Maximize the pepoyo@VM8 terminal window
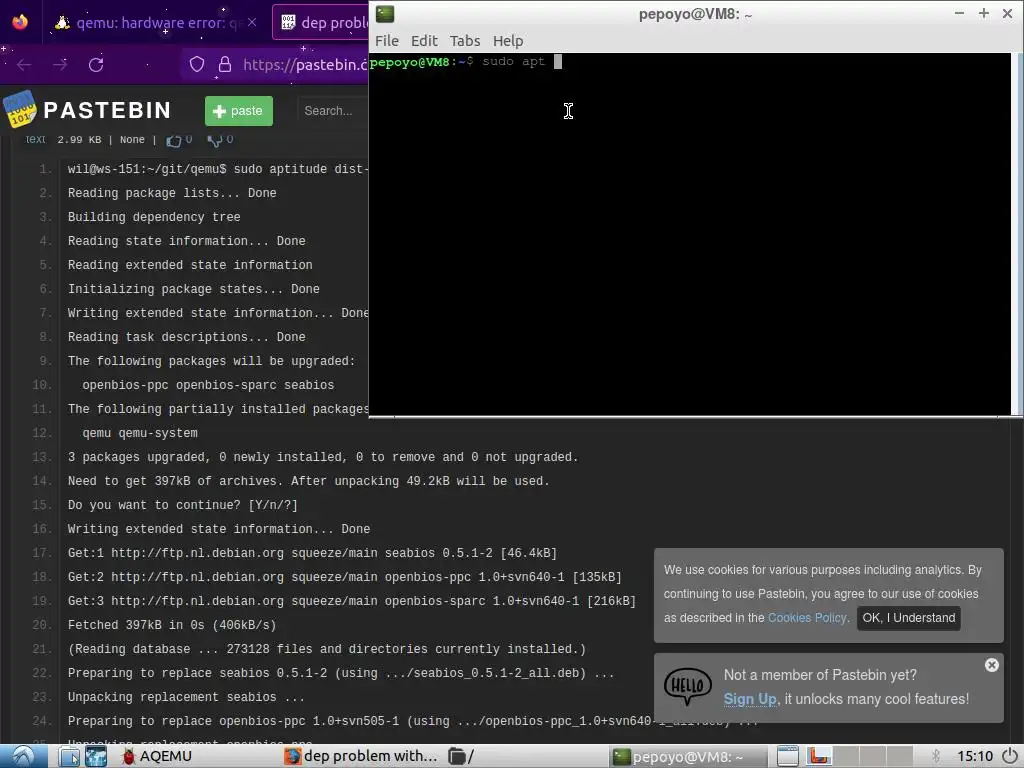The image size is (1024, 768). [x=984, y=13]
